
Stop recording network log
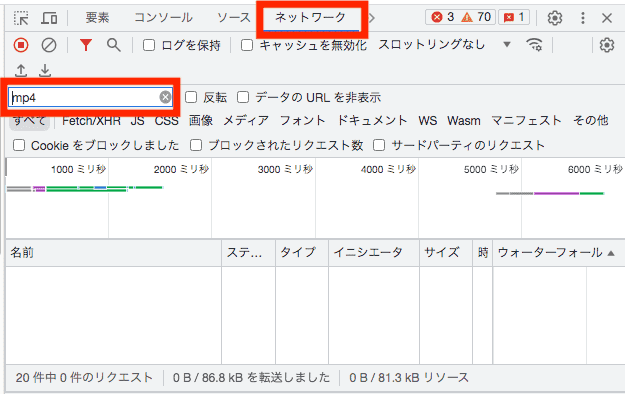pyautogui.click(x=21, y=45)
